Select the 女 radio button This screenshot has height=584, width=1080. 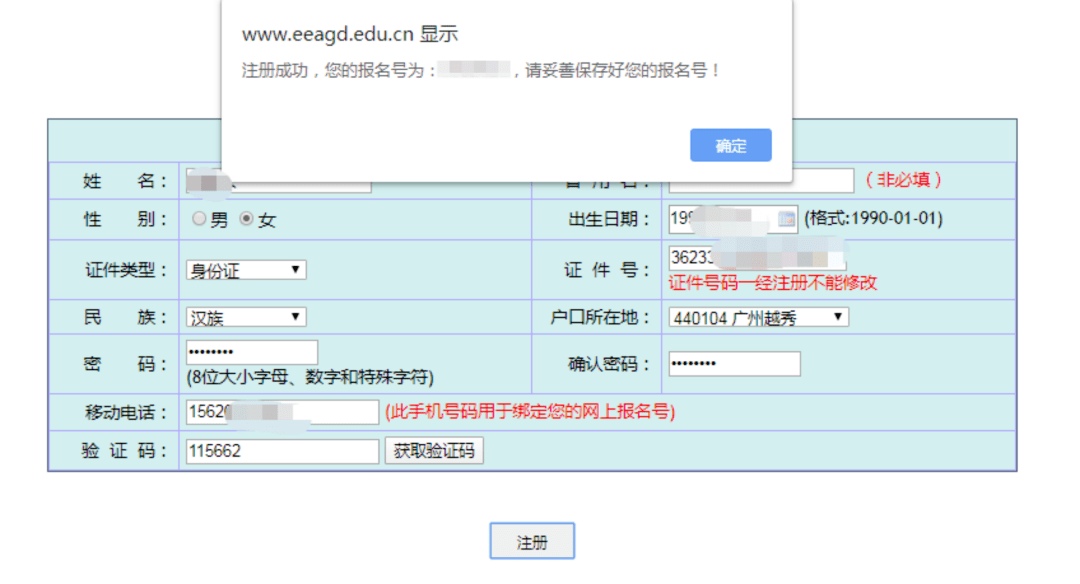click(x=246, y=219)
